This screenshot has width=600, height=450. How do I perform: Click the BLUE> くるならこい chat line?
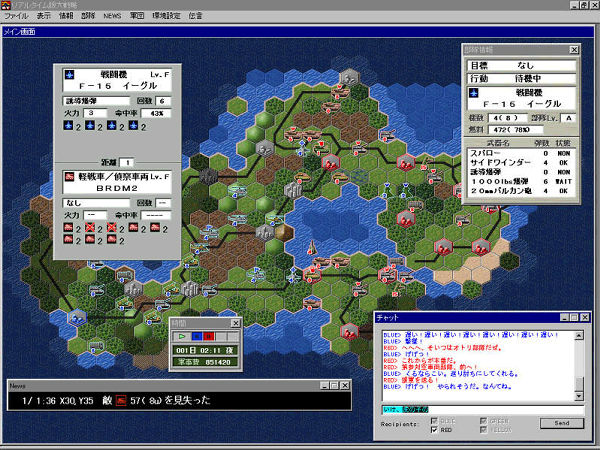[451, 373]
